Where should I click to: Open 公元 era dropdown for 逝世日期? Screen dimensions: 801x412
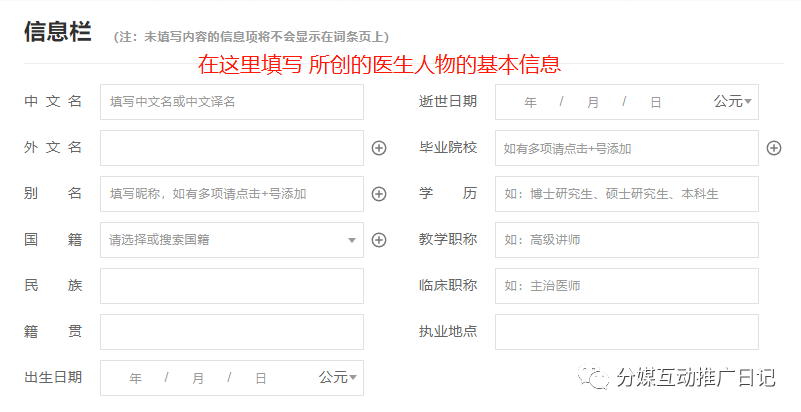tap(733, 102)
